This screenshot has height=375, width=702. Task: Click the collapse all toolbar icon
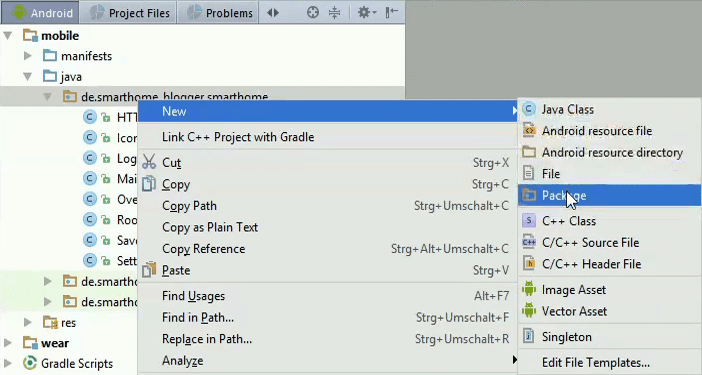334,13
